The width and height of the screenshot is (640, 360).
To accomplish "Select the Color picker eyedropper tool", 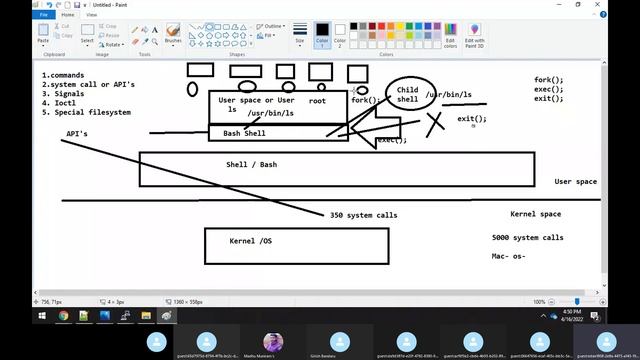I will pos(145,41).
